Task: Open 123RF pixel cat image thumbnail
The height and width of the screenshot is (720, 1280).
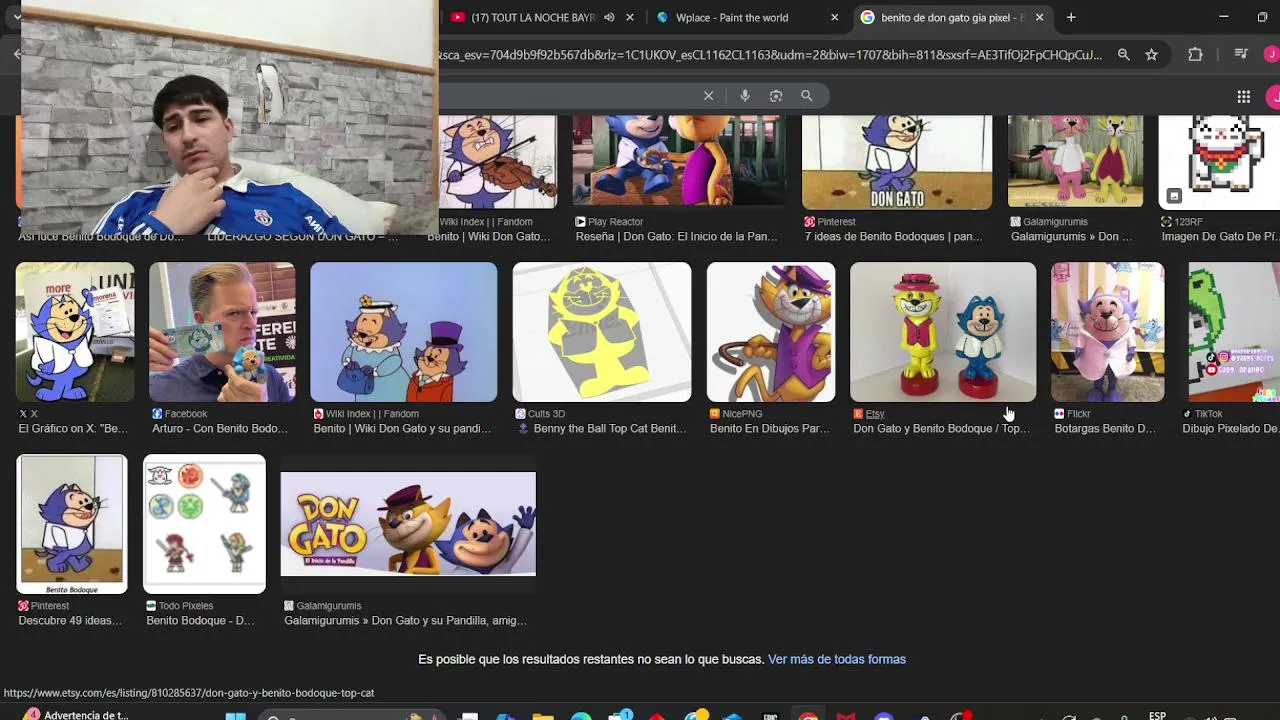Action: [x=1219, y=162]
